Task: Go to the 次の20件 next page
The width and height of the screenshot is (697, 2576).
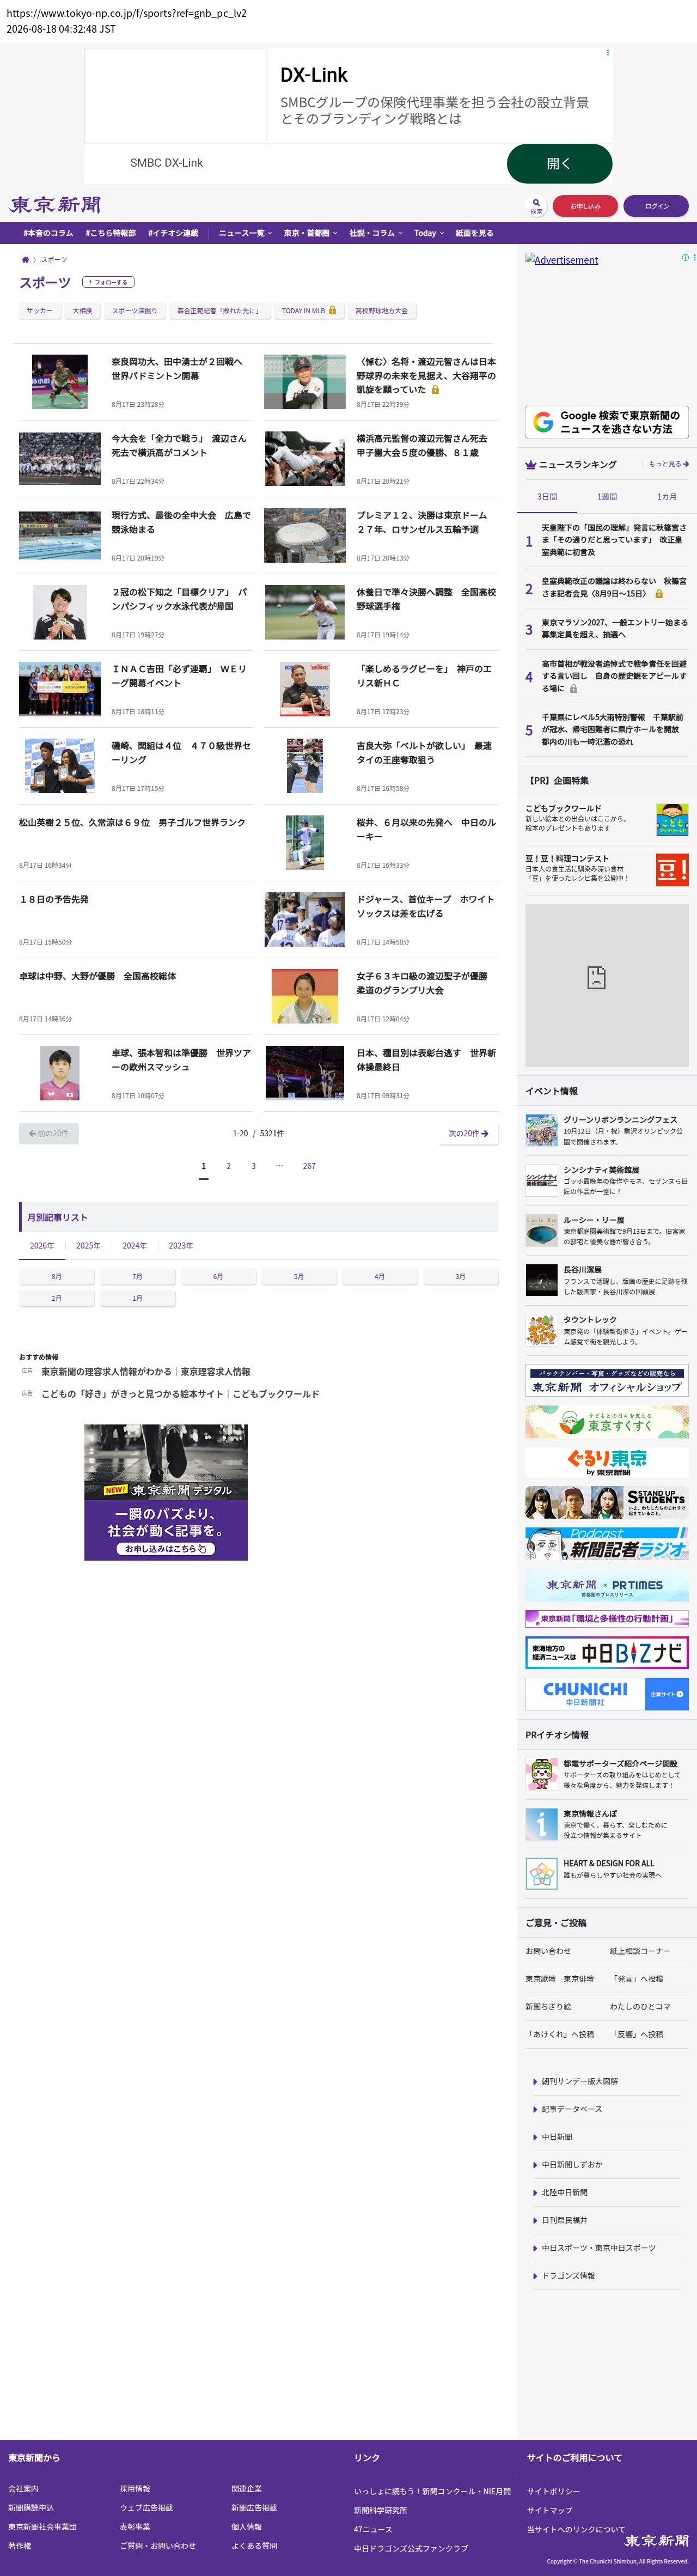Action: click(468, 1134)
